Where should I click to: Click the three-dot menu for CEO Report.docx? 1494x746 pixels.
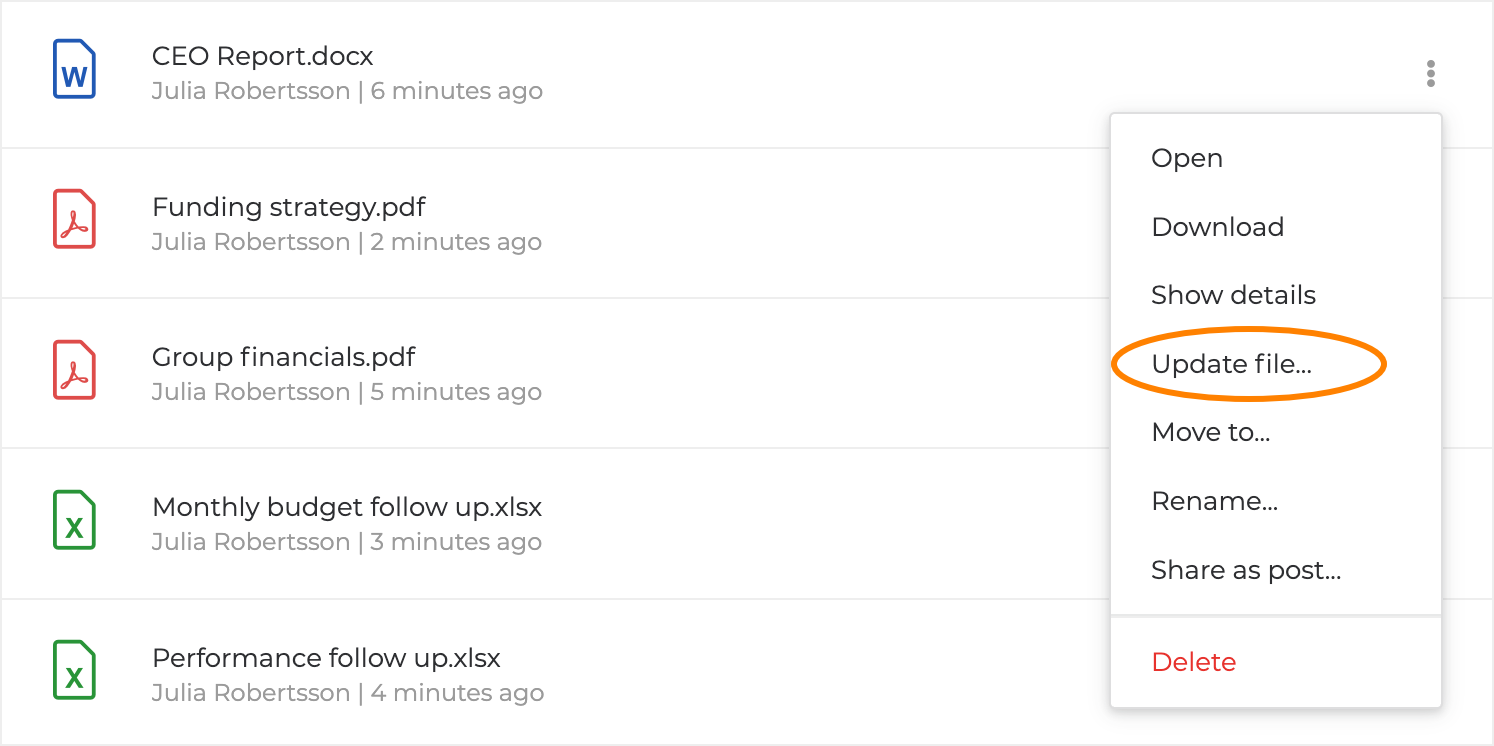1431,73
